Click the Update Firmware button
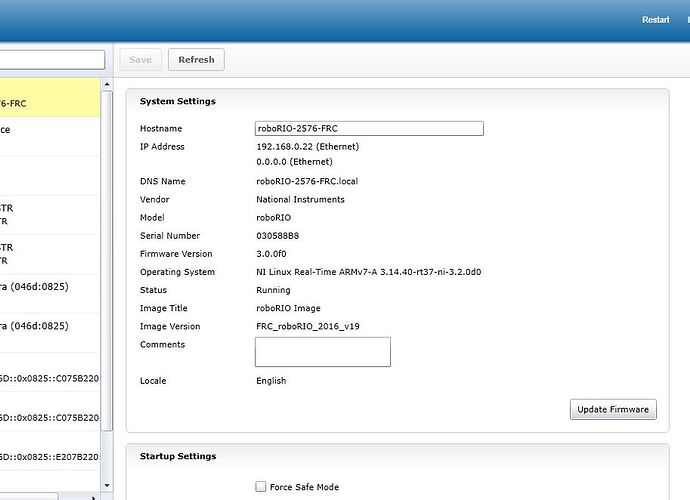This screenshot has width=690, height=500. coord(613,409)
